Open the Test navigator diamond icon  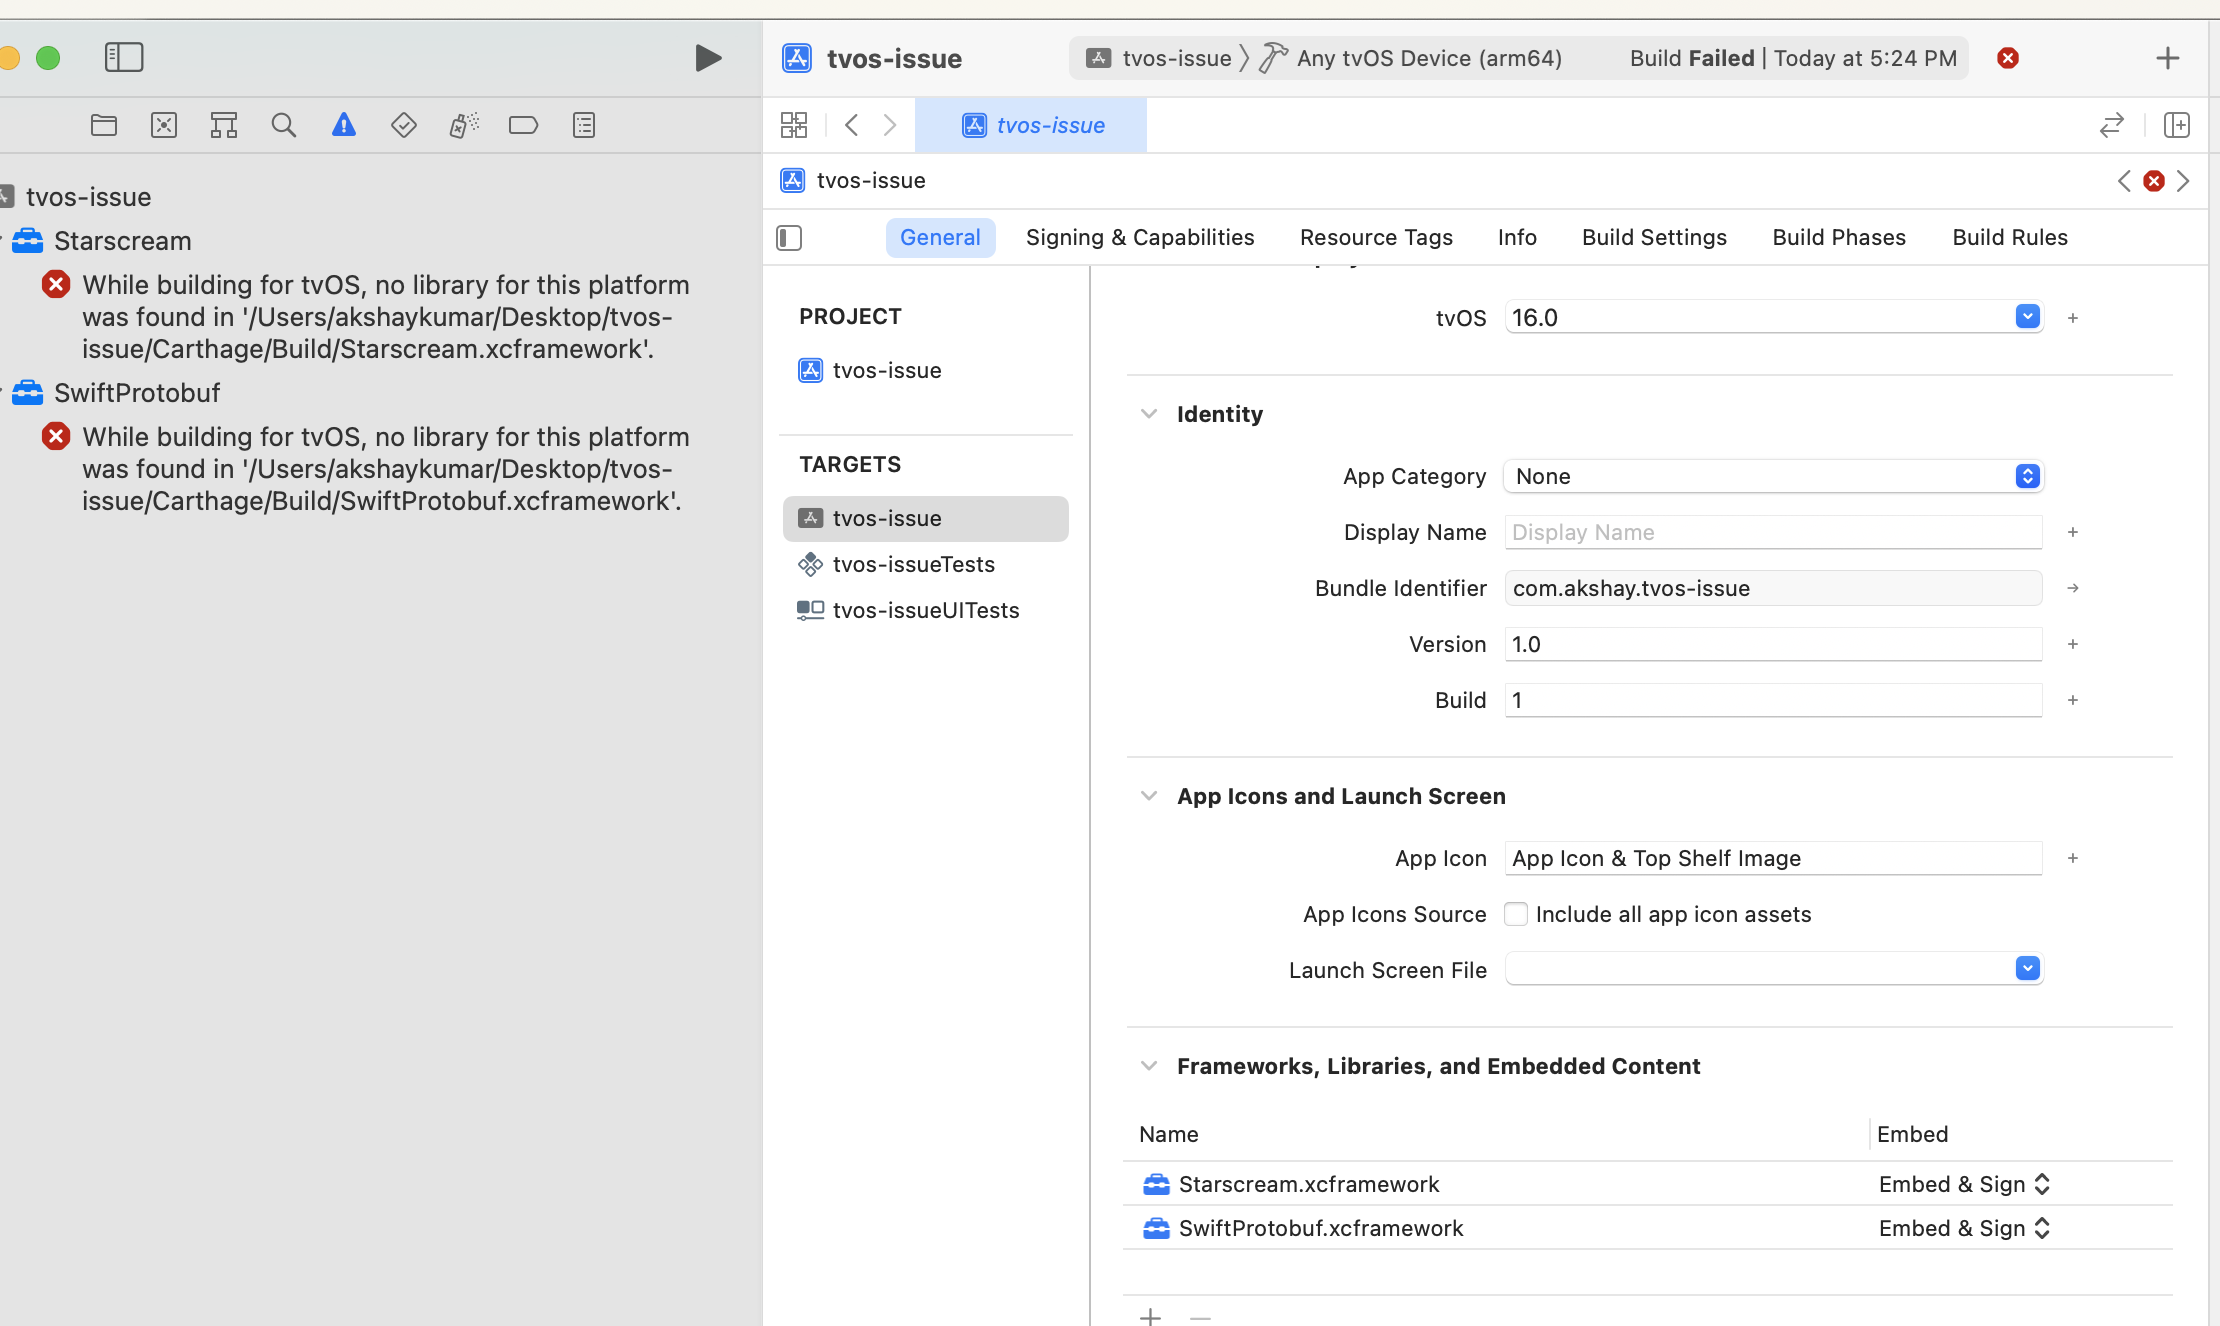403,125
